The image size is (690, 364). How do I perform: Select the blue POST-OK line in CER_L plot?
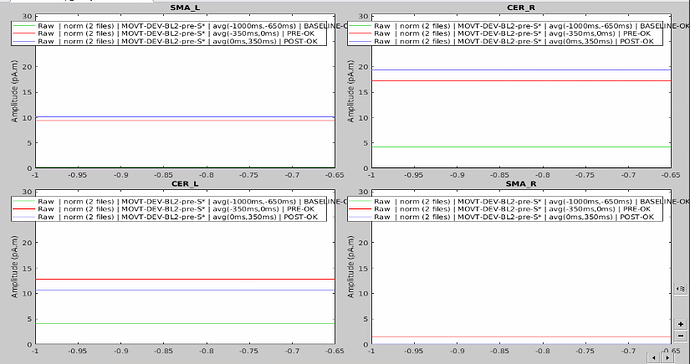185,290
